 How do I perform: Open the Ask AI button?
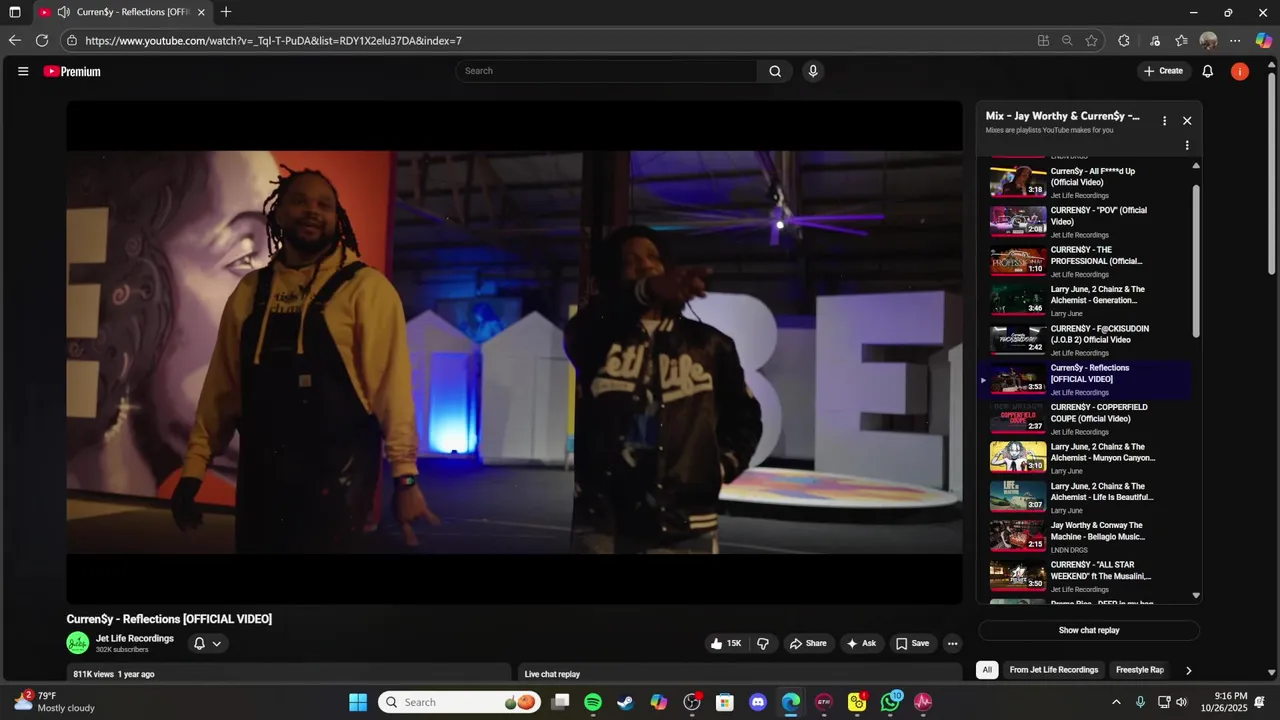click(x=861, y=643)
